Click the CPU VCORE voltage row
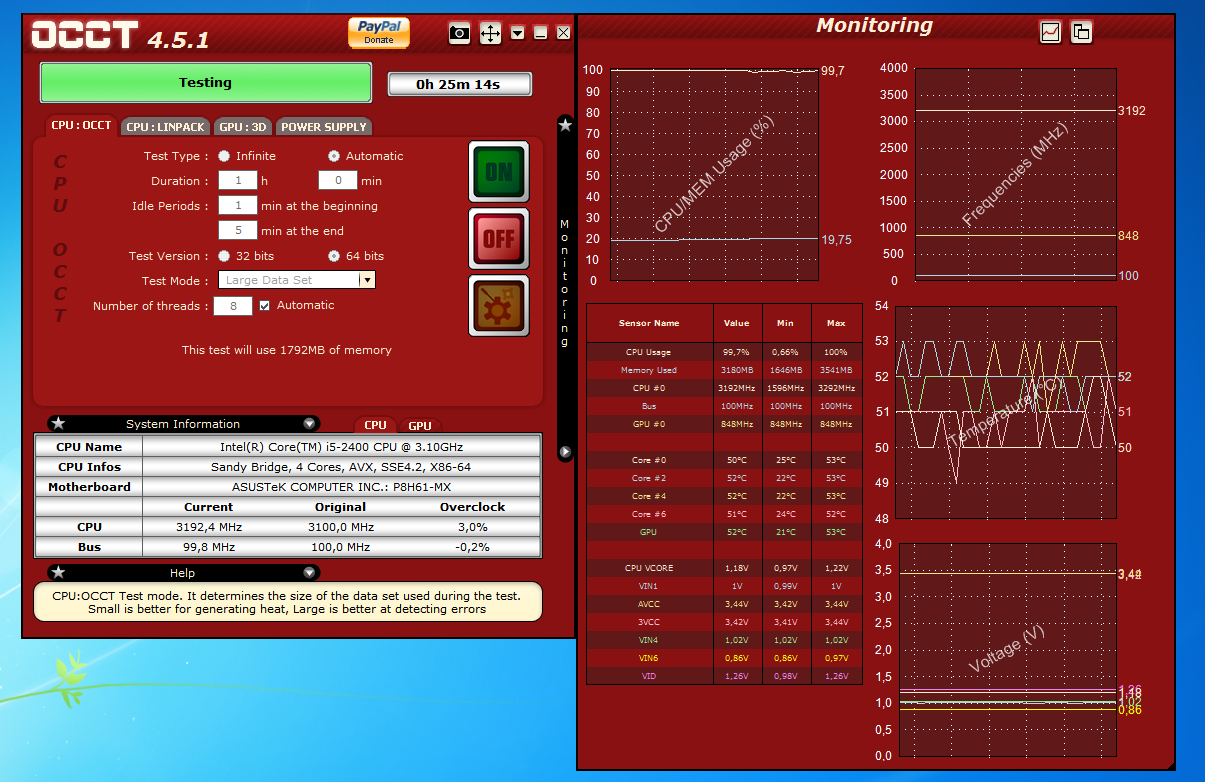The height and width of the screenshot is (782, 1205). pos(724,568)
